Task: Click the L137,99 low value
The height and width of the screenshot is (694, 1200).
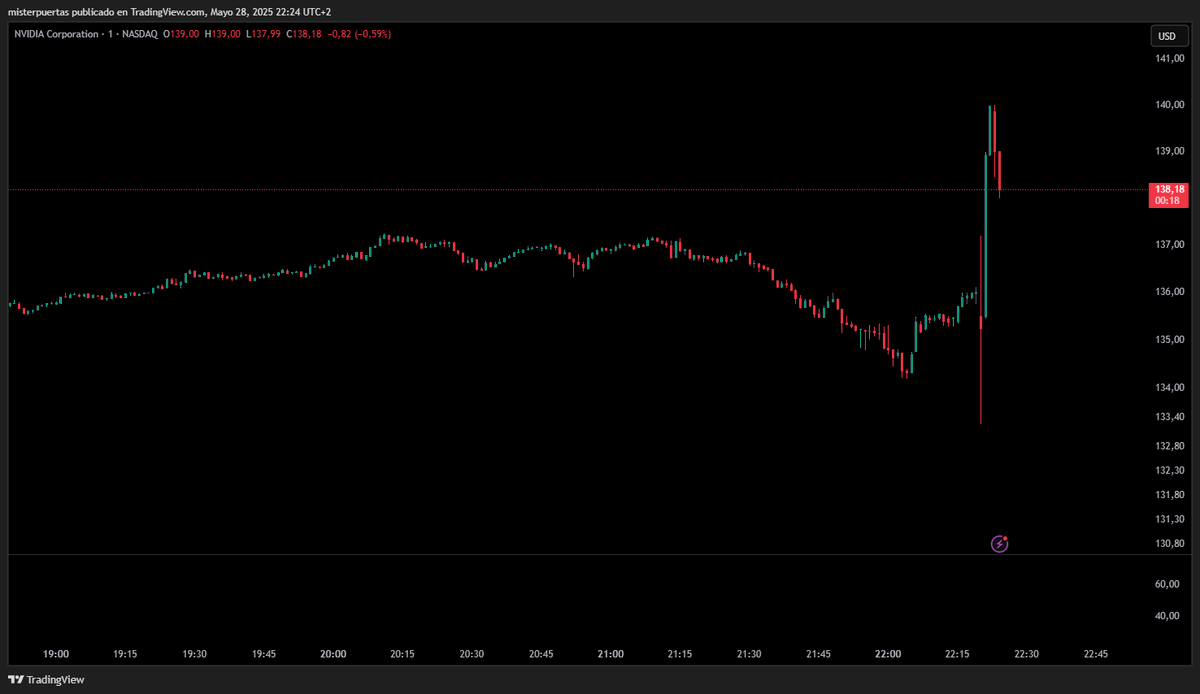Action: pyautogui.click(x=263, y=34)
